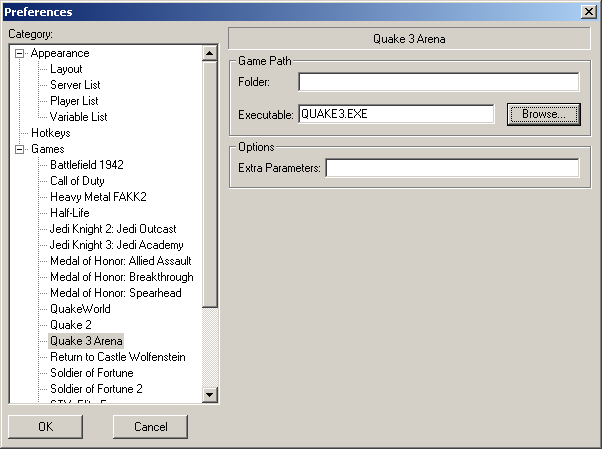Choose Call of Duty game entry
This screenshot has height=449, width=602.
77,181
